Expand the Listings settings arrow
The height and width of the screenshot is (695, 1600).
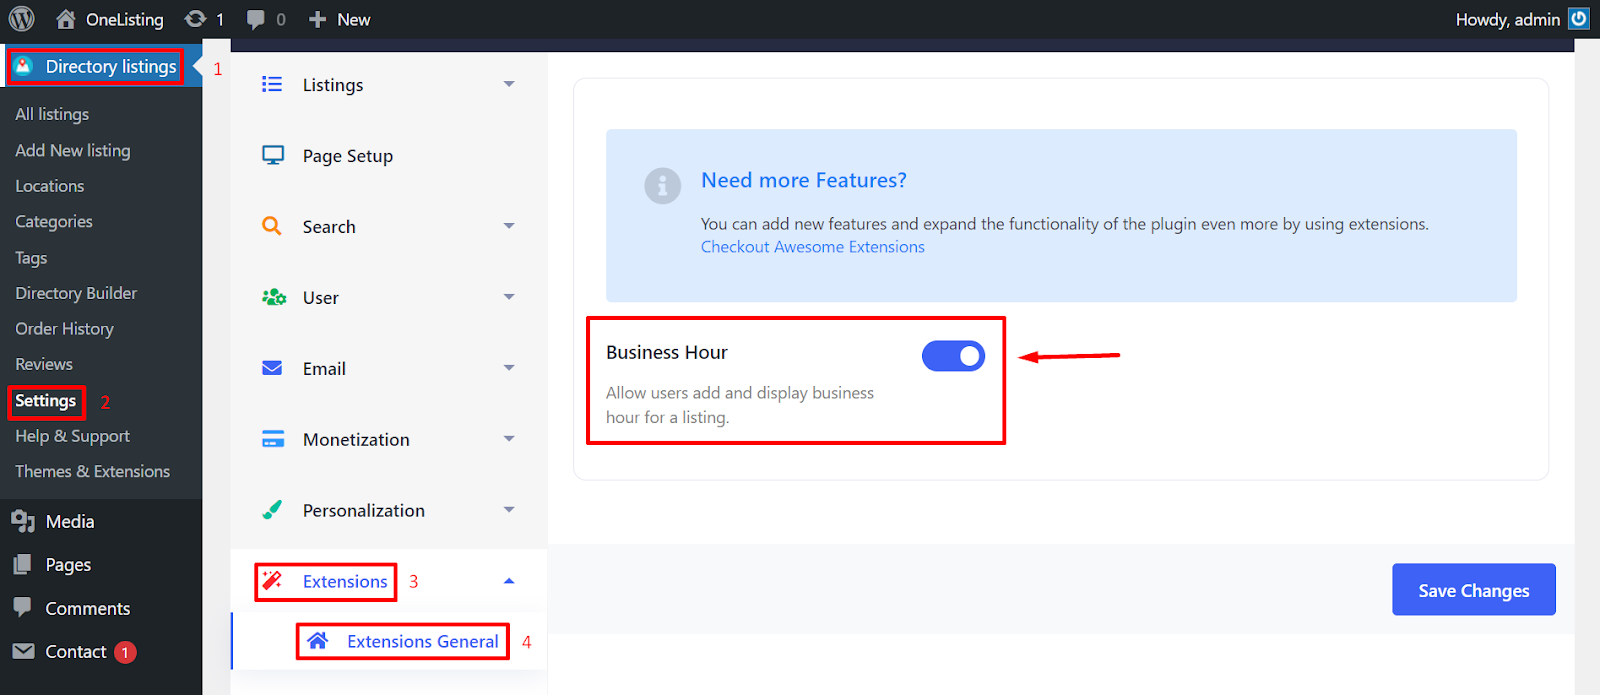coord(509,84)
